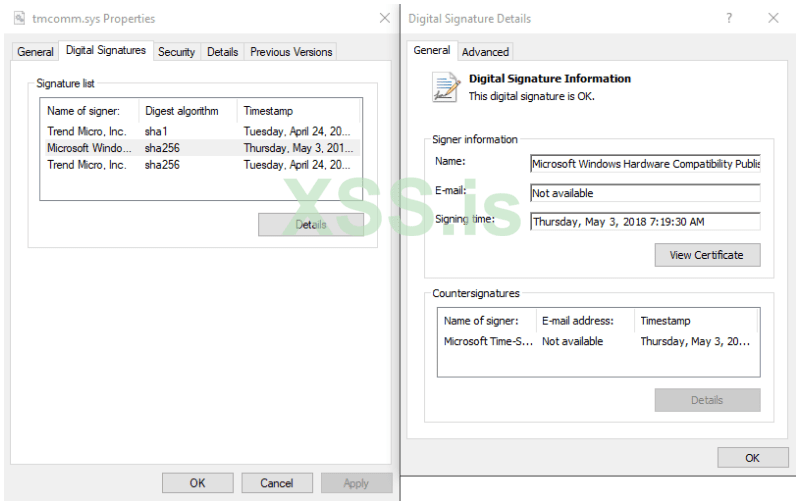Click 'This digital signature is OK.' text
This screenshot has width=802, height=503.
(531, 96)
